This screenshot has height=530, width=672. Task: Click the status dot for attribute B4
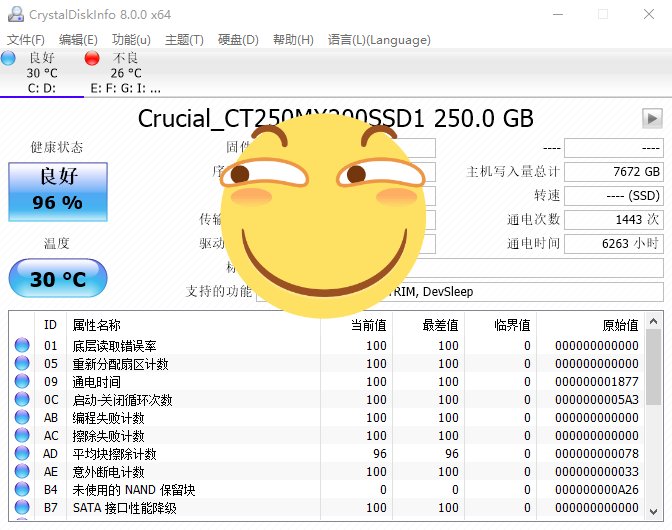point(22,489)
